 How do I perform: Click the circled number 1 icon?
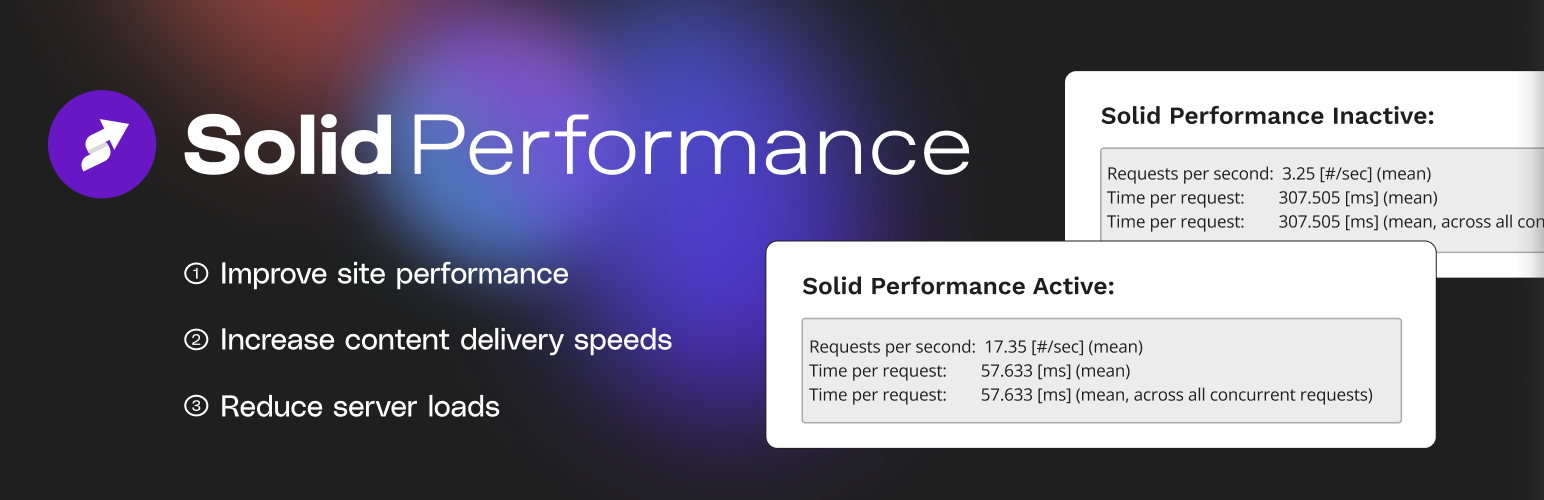click(196, 274)
